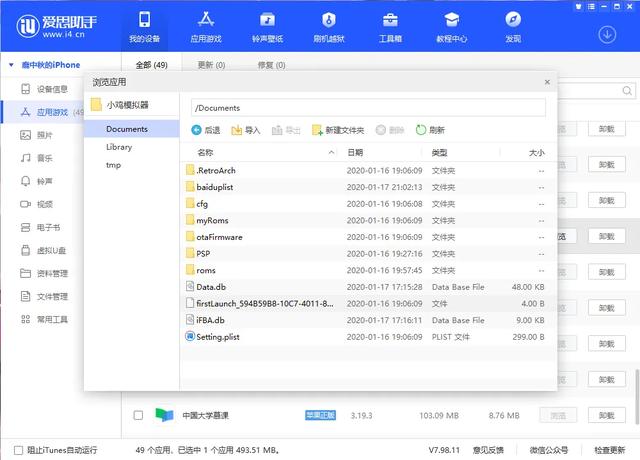Open the 刷机越狱 flash section

pyautogui.click(x=329, y=27)
